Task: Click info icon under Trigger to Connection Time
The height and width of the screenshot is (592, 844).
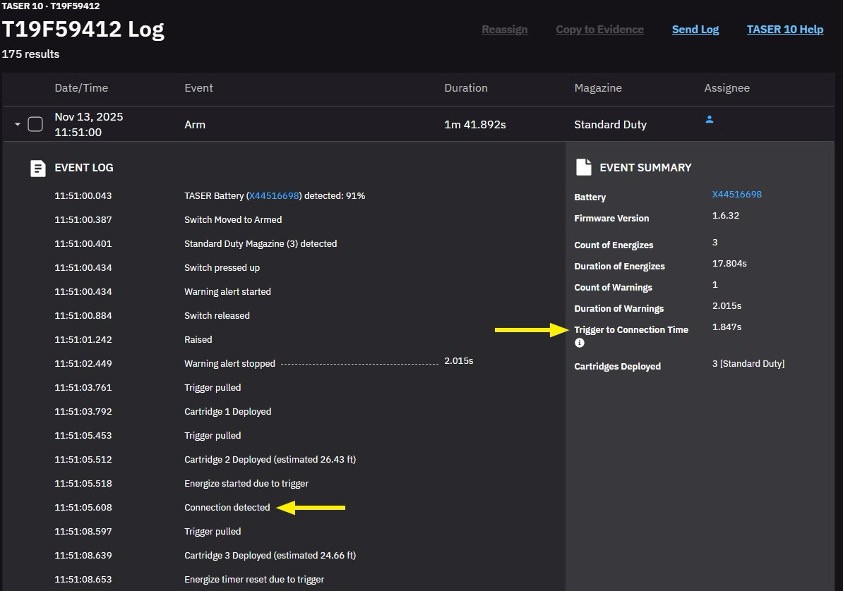Action: click(x=580, y=343)
